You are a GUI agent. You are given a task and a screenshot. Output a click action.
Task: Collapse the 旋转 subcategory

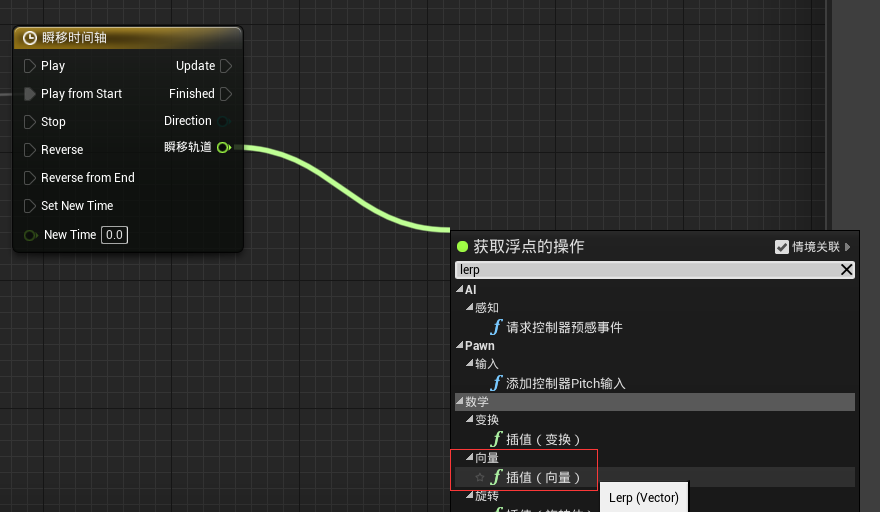point(470,495)
